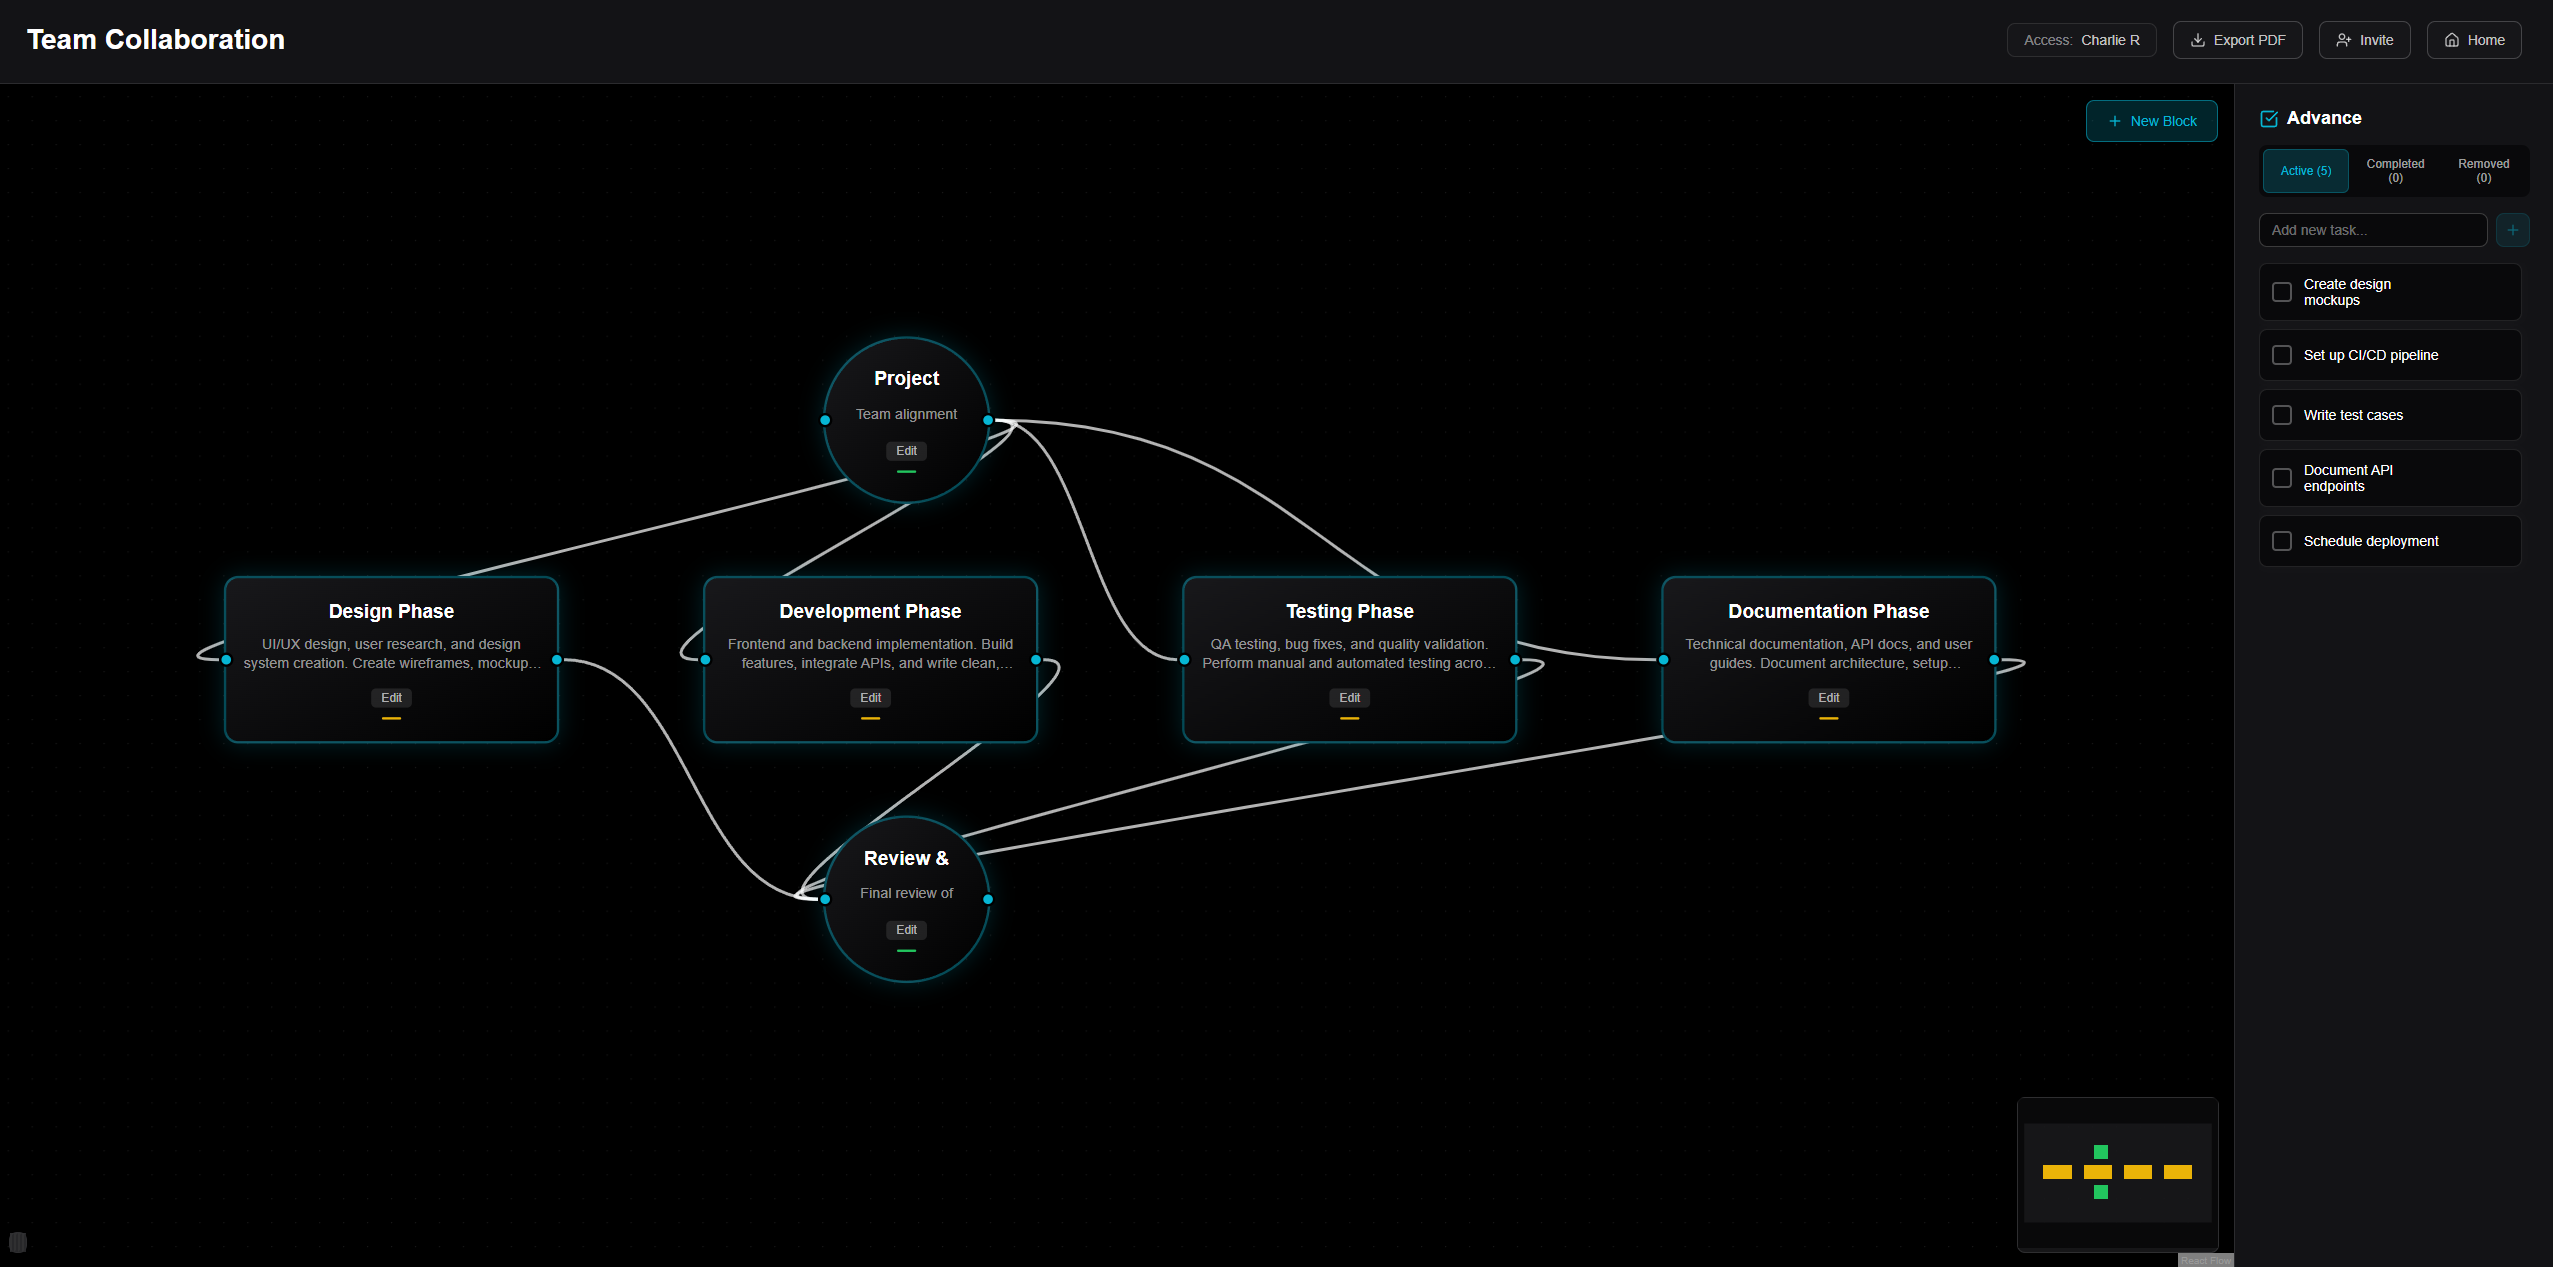Screen dimensions: 2553x1267
Task: Switch to the Completed (0) tab
Action: (2395, 170)
